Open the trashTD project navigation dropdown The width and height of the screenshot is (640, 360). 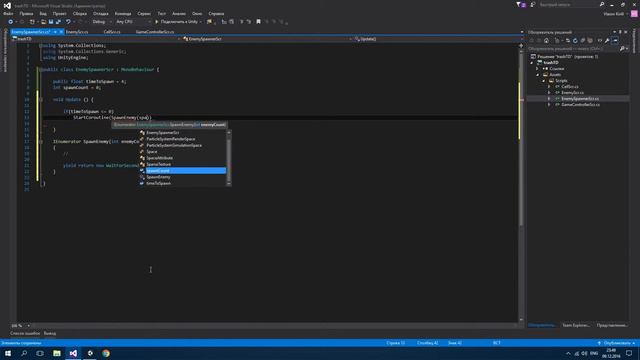click(x=96, y=39)
